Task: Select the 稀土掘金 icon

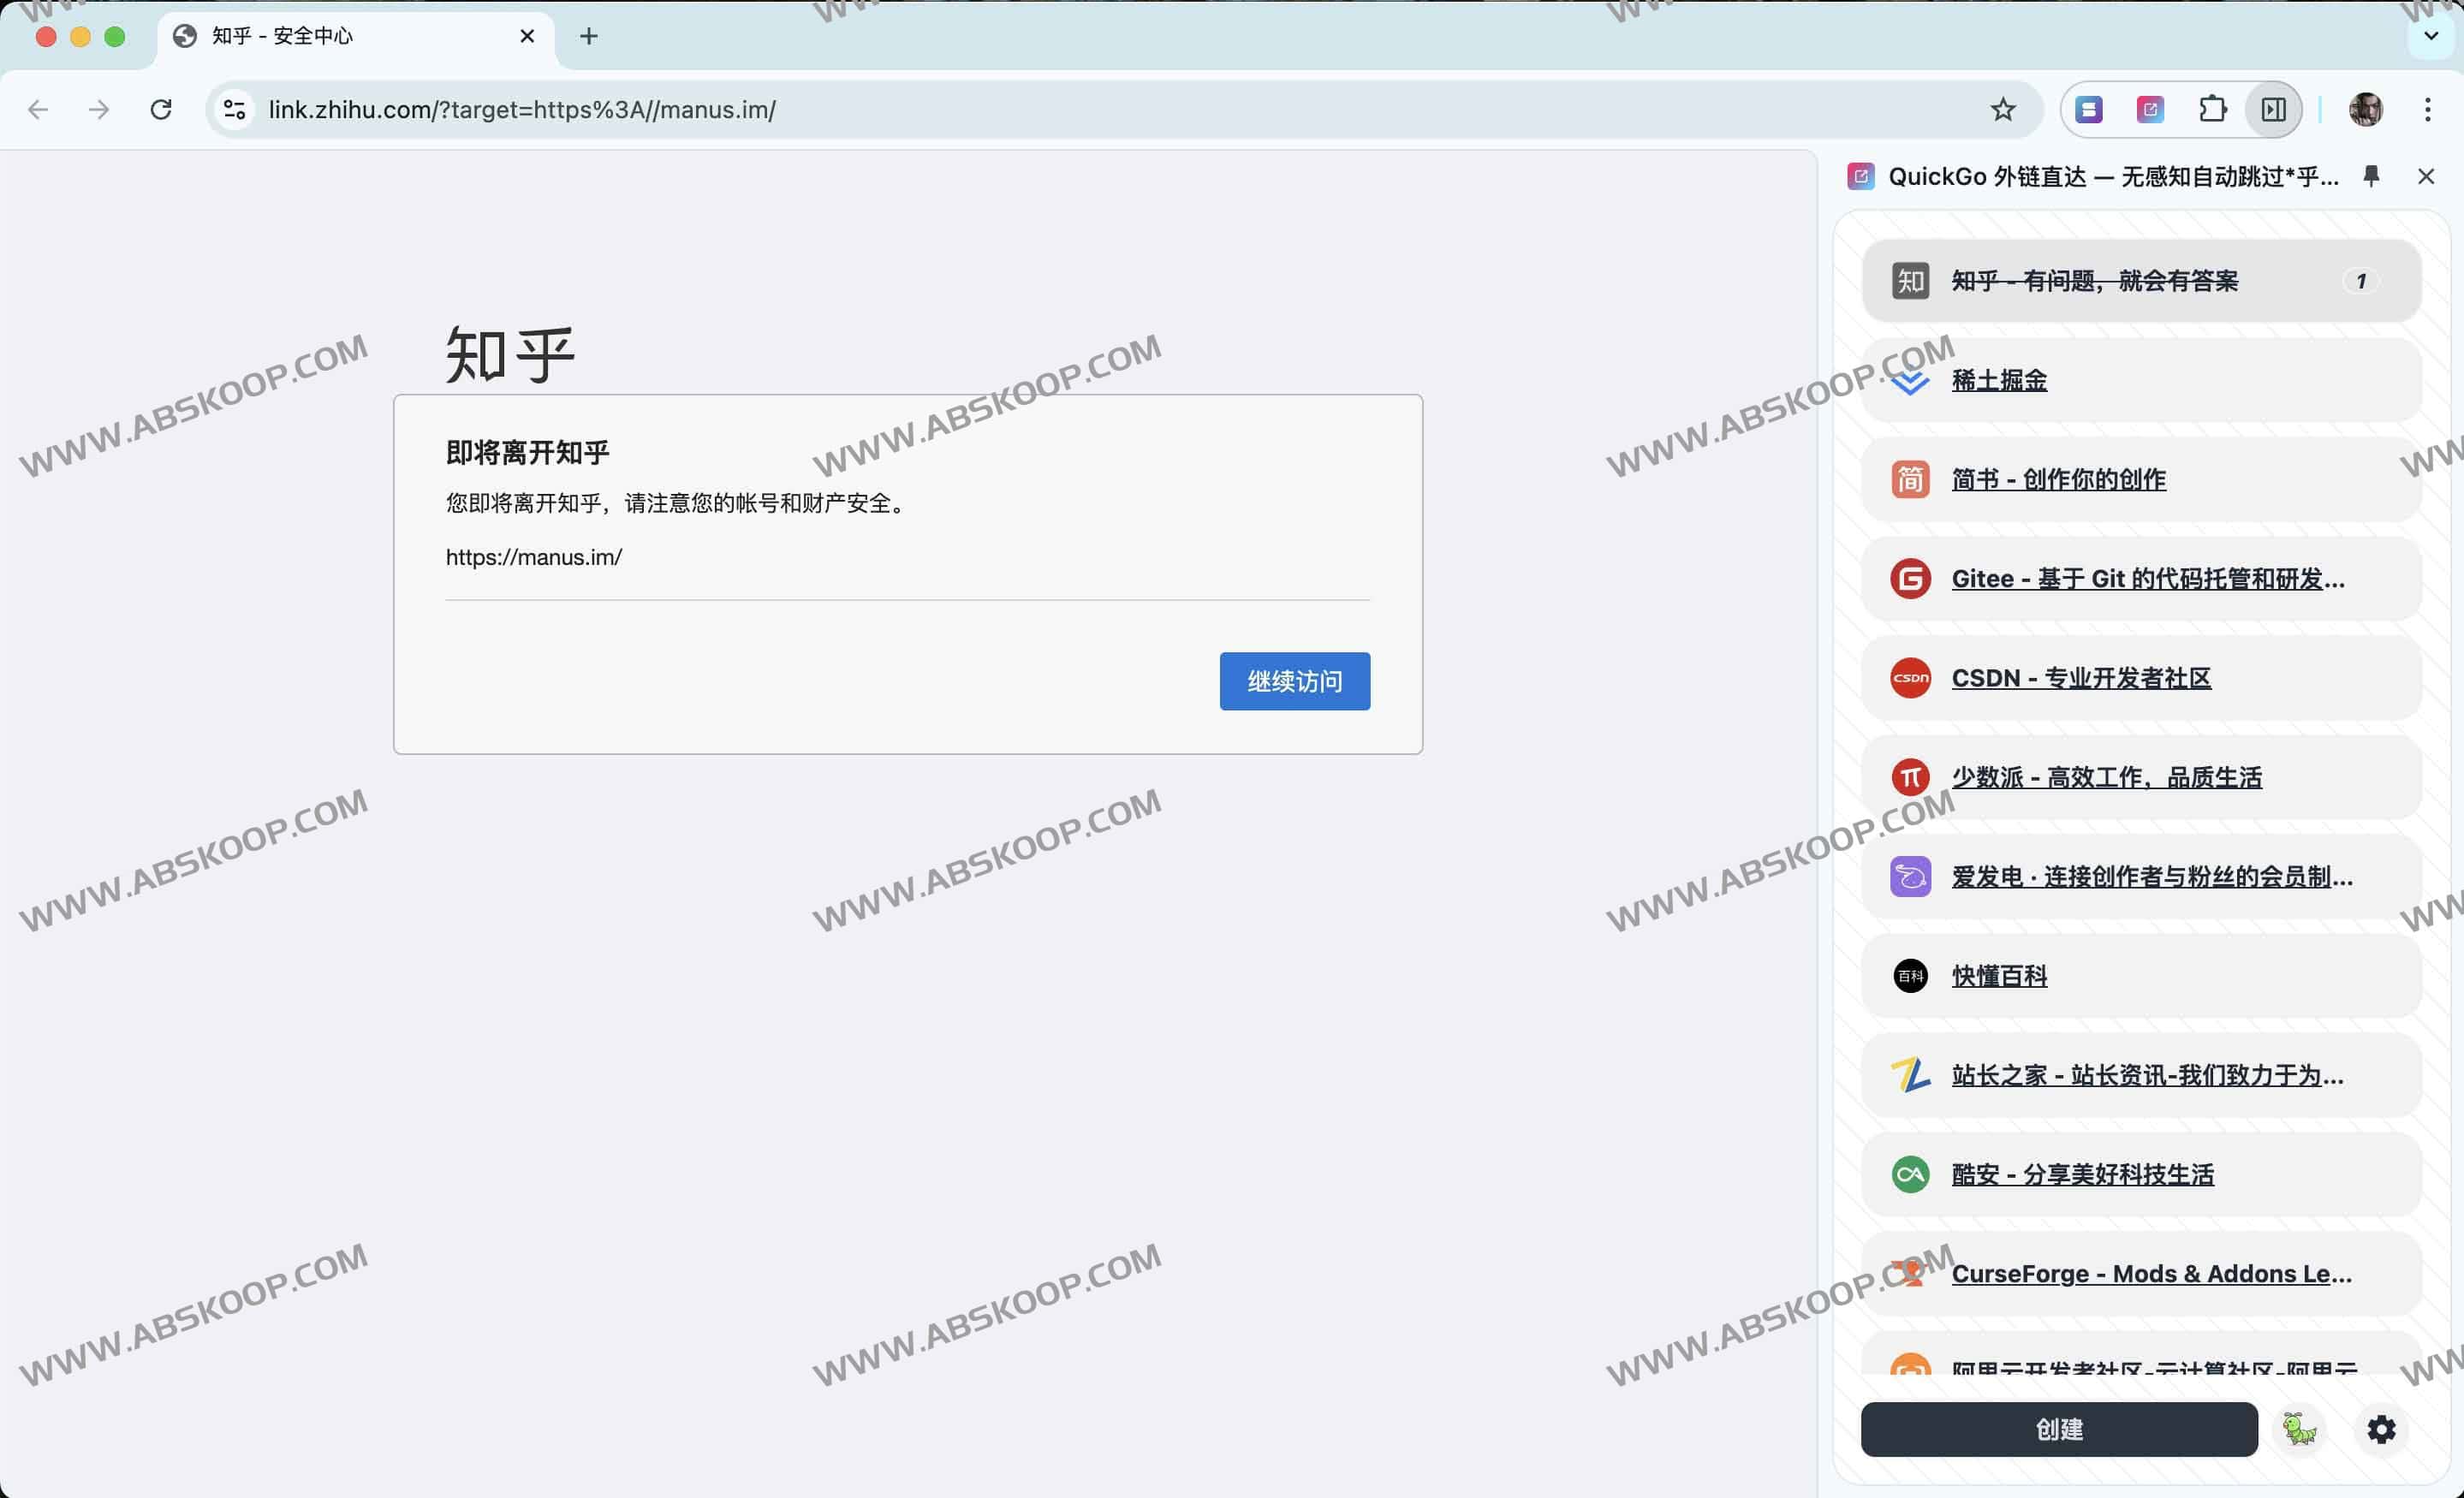Action: [x=1910, y=380]
